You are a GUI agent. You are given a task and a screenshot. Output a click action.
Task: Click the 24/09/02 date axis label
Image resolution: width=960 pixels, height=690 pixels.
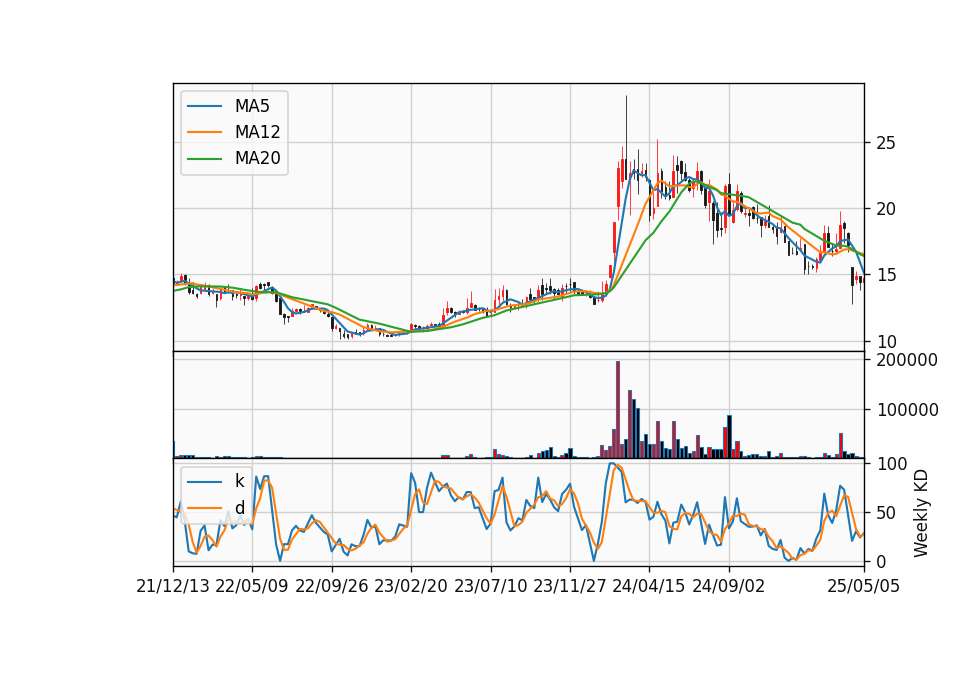tap(729, 586)
